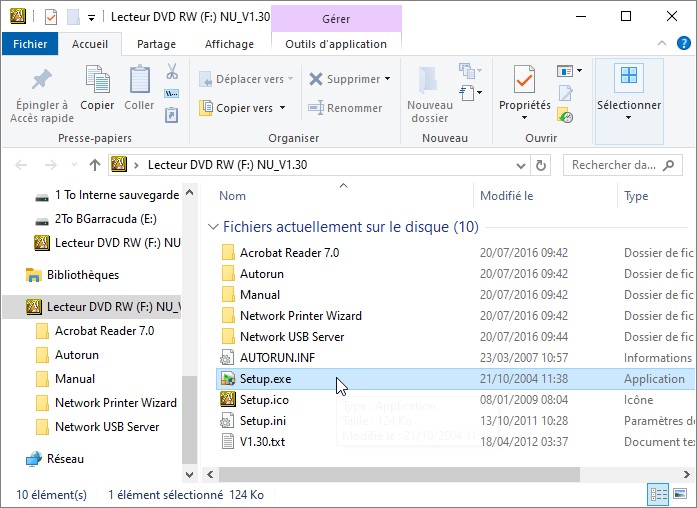This screenshot has width=697, height=508.
Task: Select Manual folder in navigation tree
Action: click(75, 379)
